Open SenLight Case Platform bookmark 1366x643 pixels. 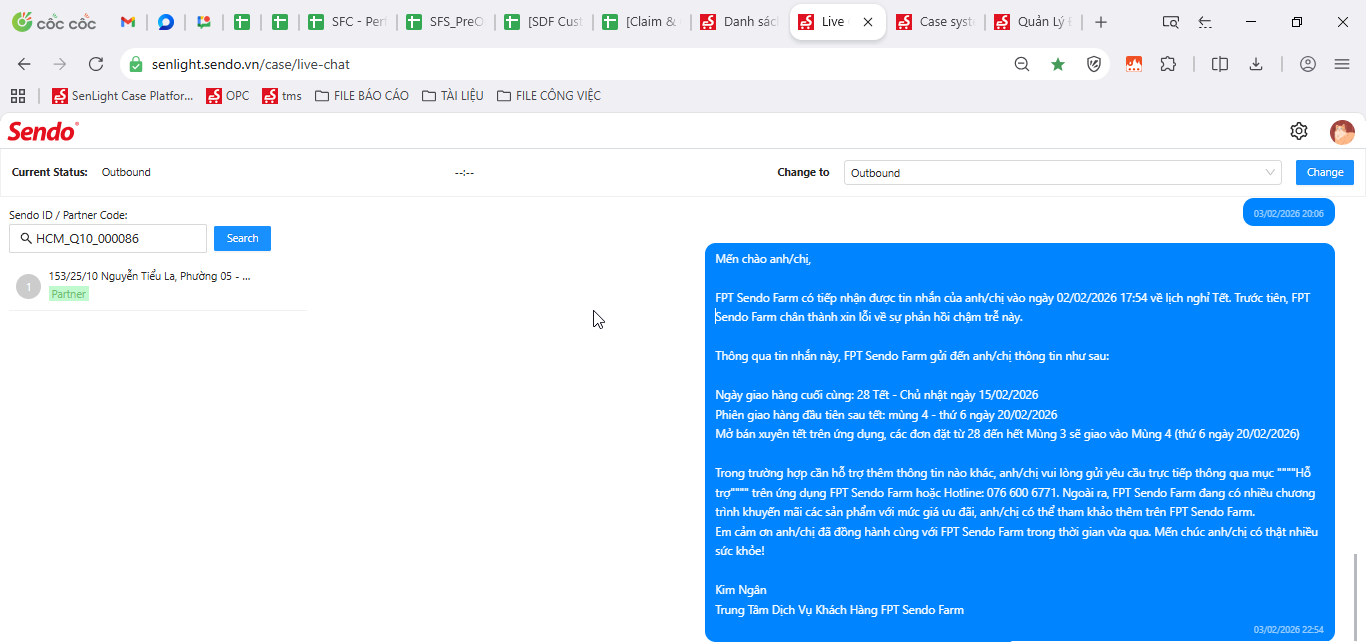[x=122, y=96]
